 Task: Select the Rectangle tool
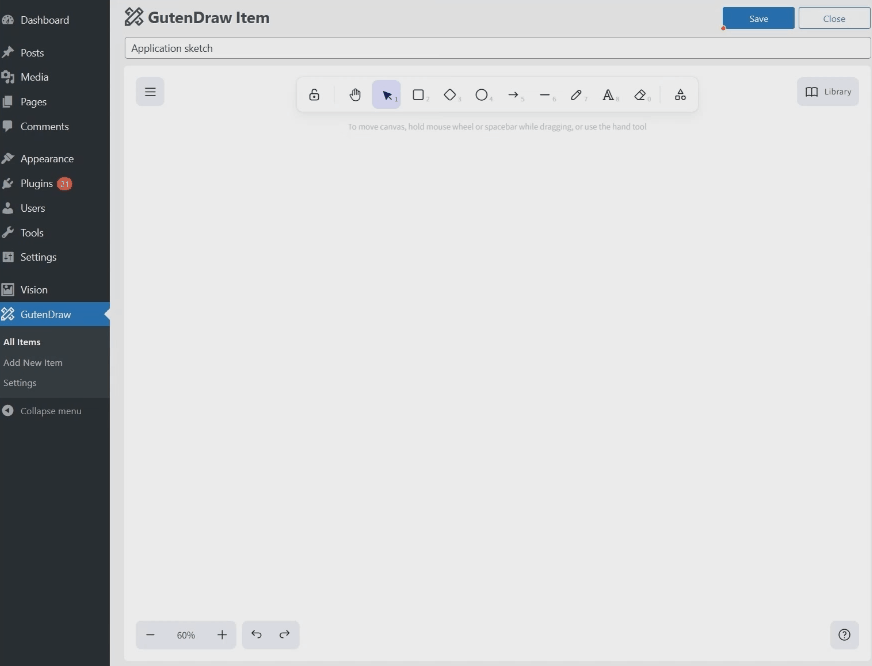418,94
